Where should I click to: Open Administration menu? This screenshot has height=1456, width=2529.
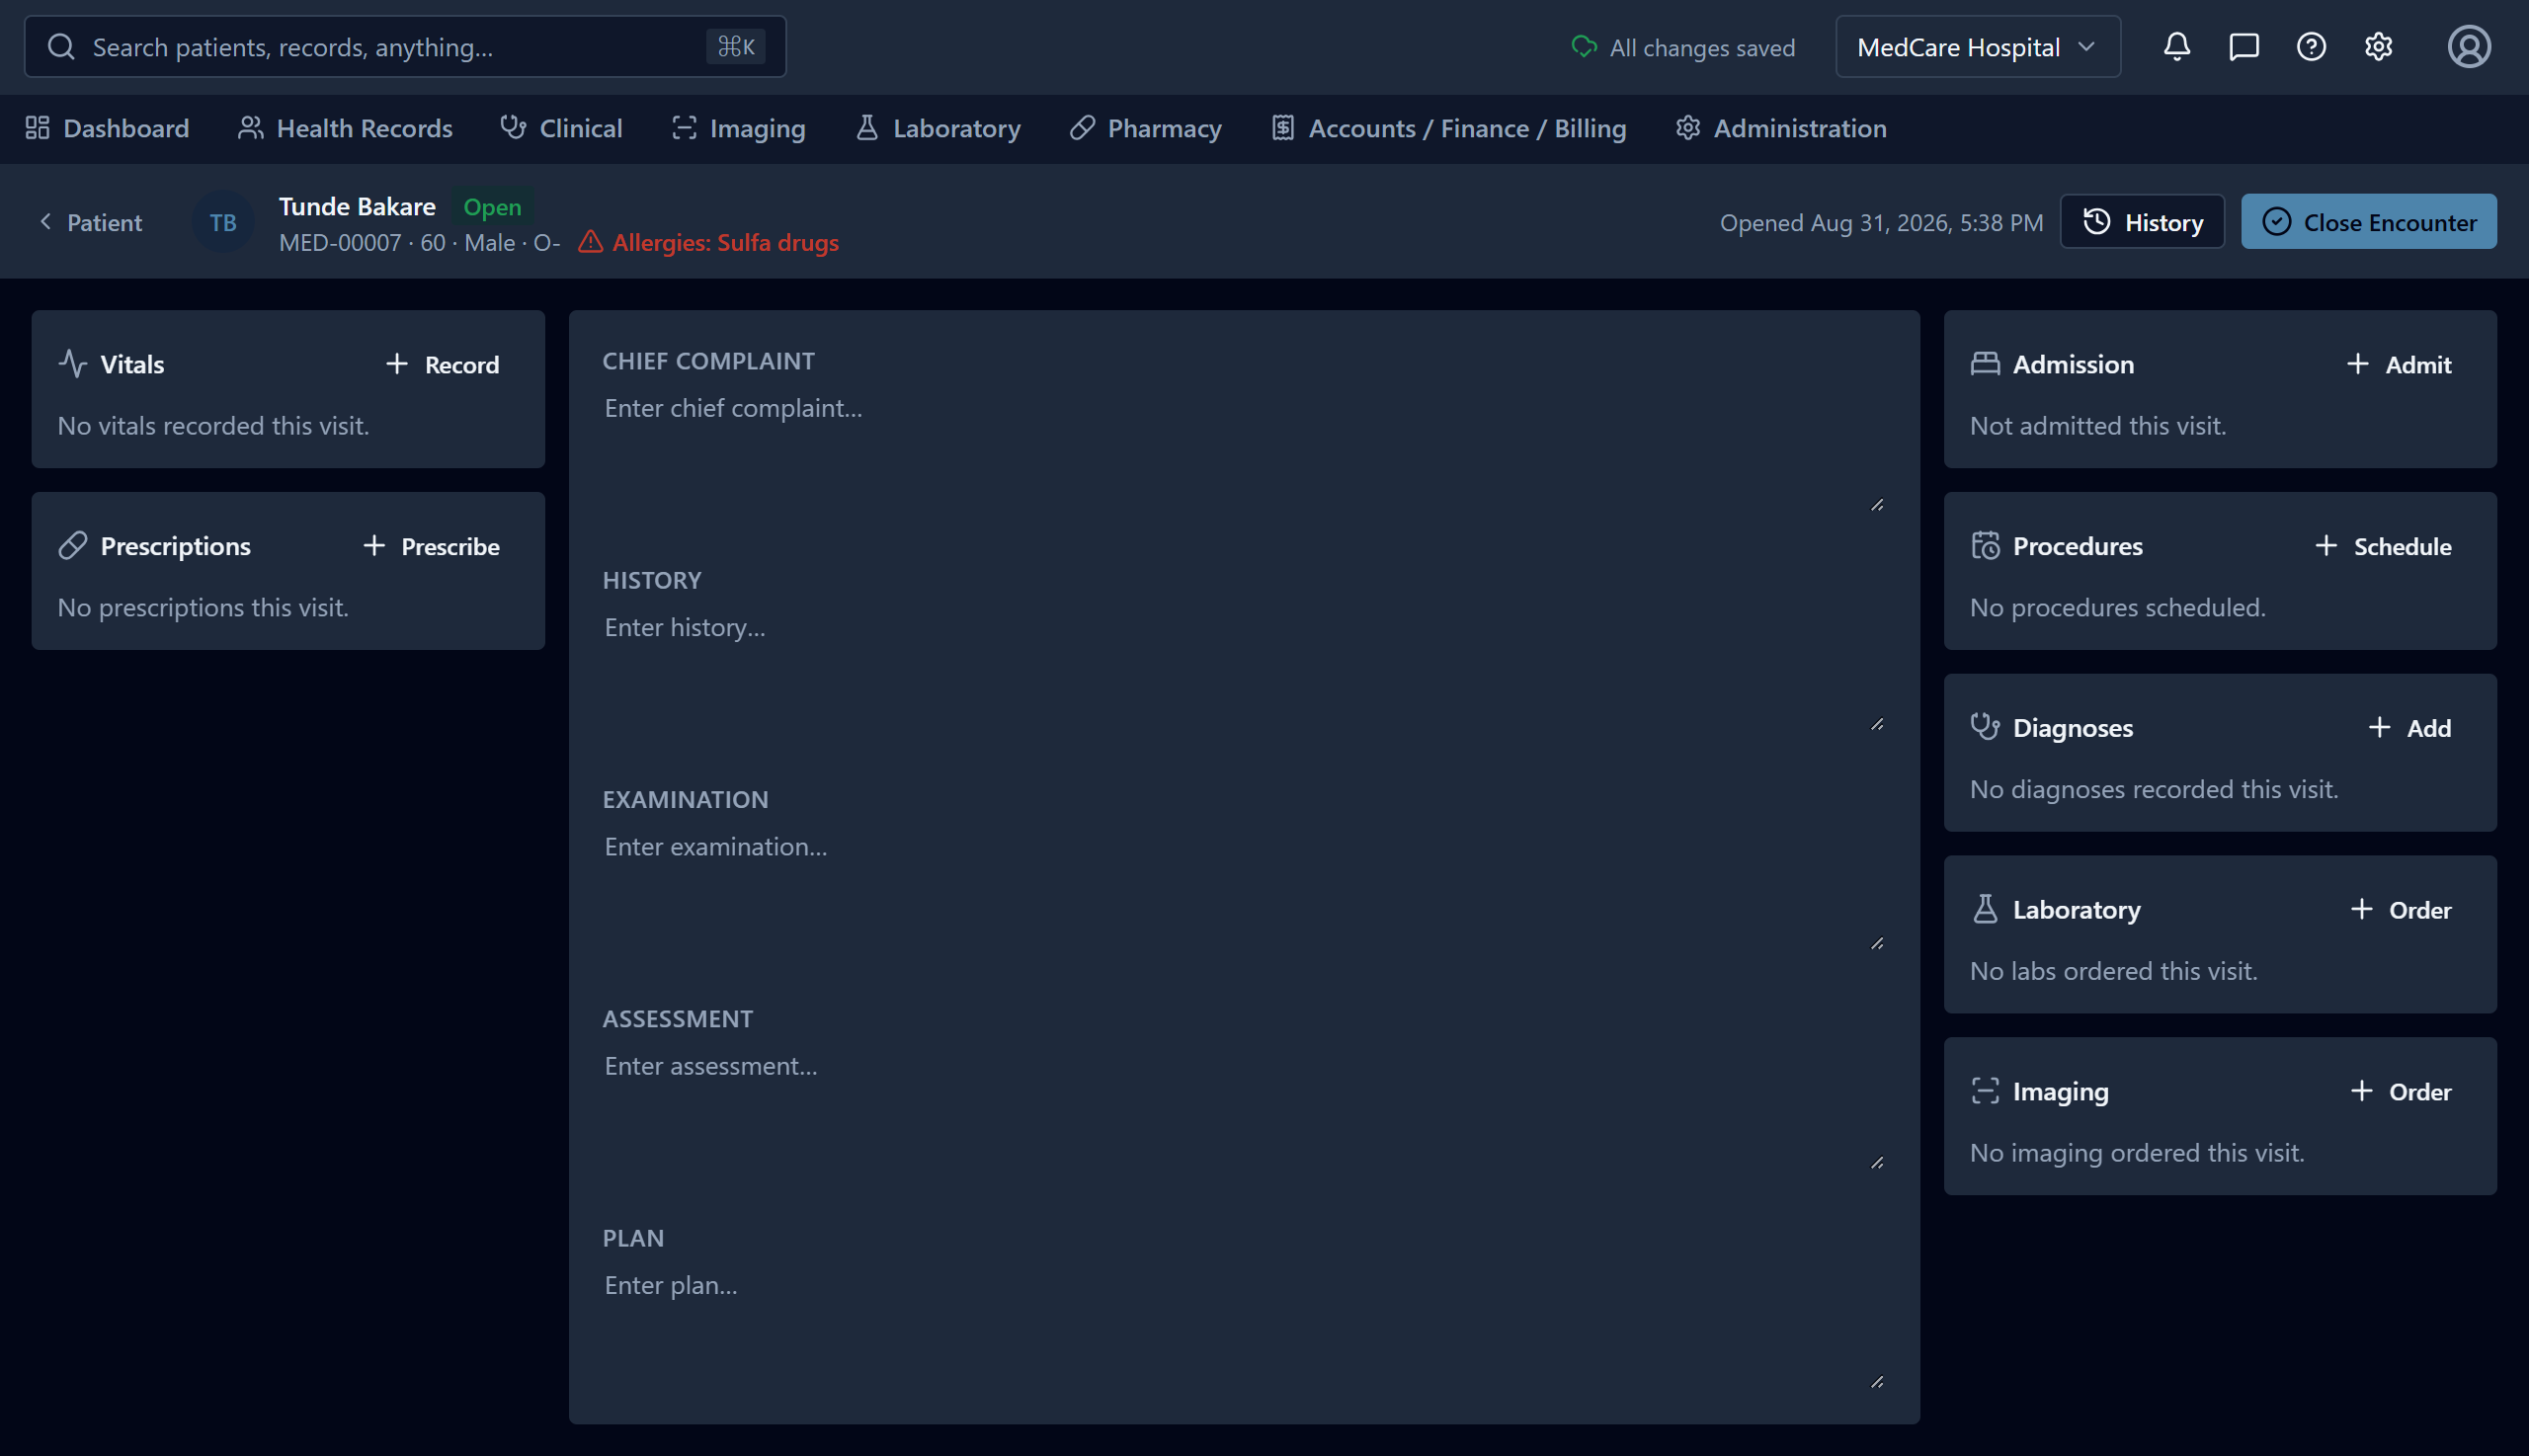[1781, 128]
